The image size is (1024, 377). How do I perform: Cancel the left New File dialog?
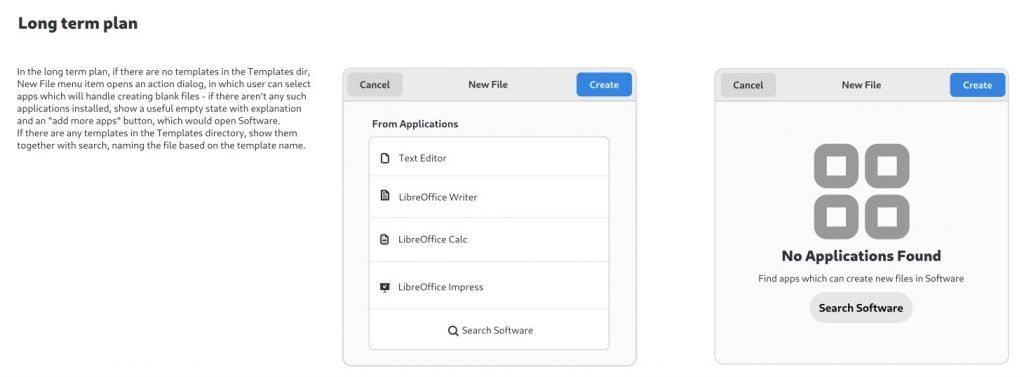point(375,84)
